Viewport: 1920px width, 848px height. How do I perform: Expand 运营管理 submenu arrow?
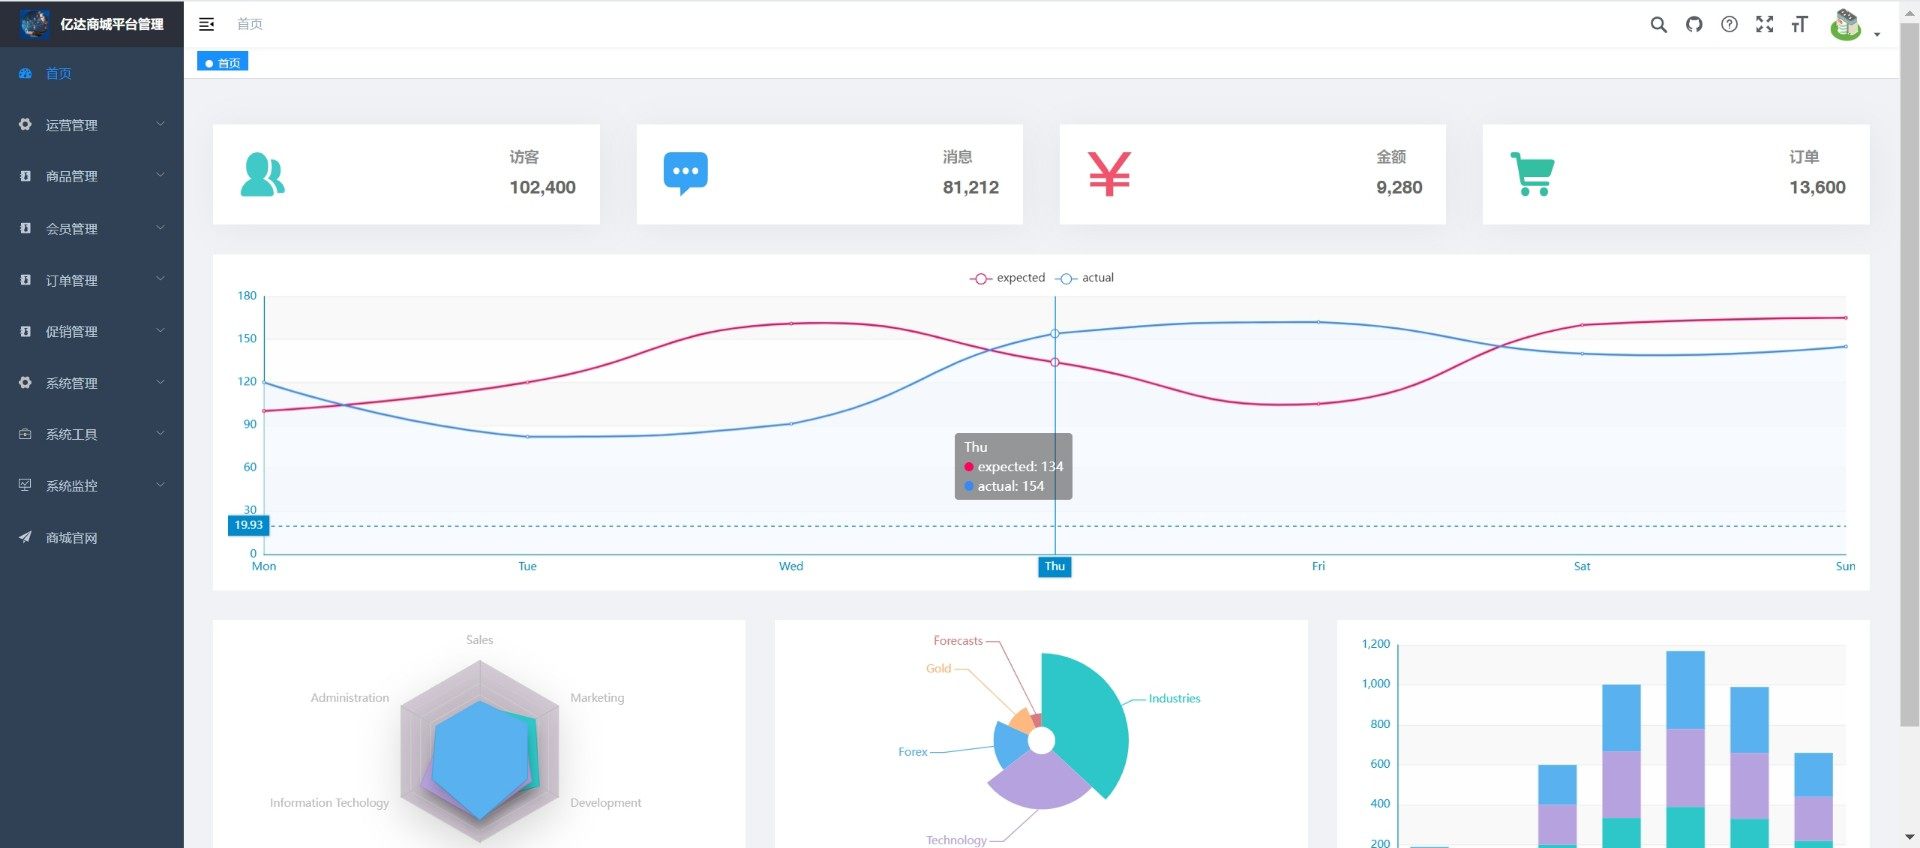160,124
